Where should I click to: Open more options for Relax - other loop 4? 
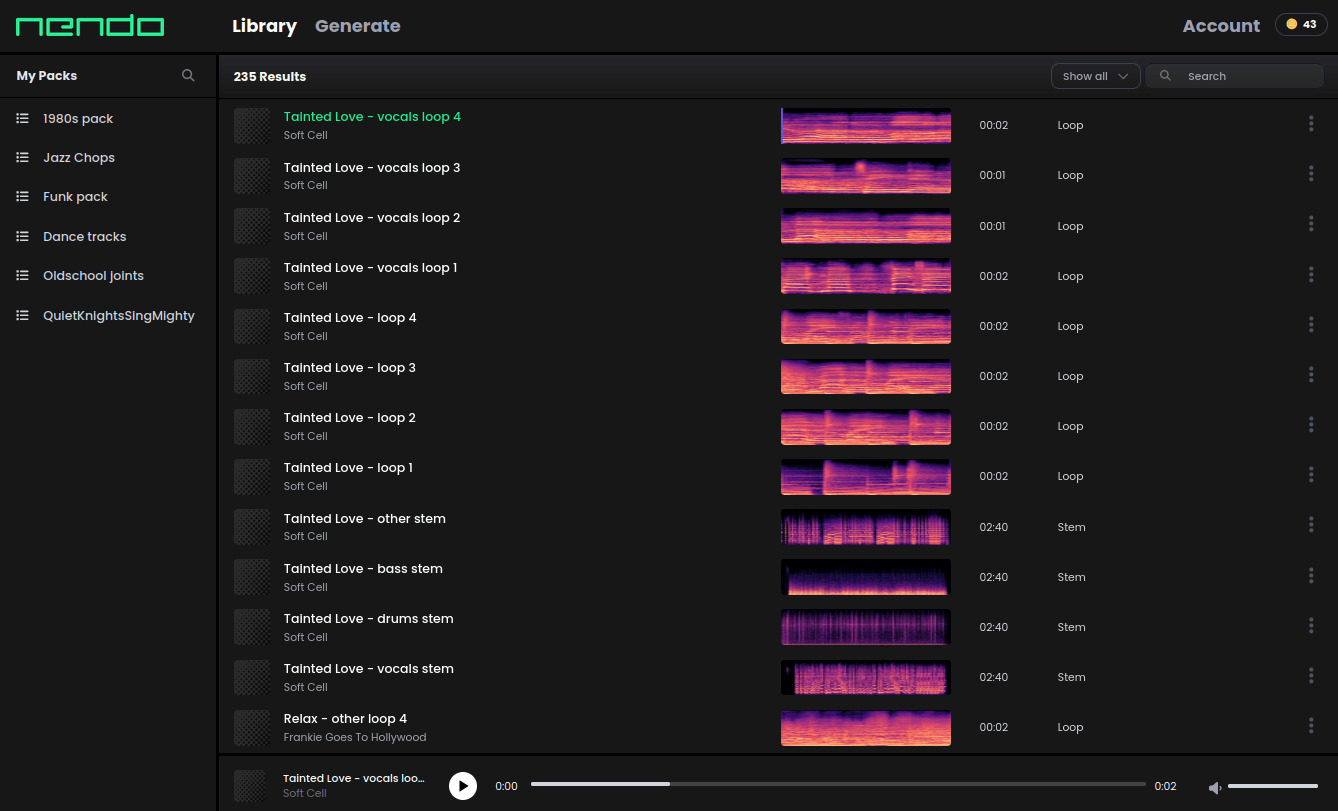[1310, 726]
